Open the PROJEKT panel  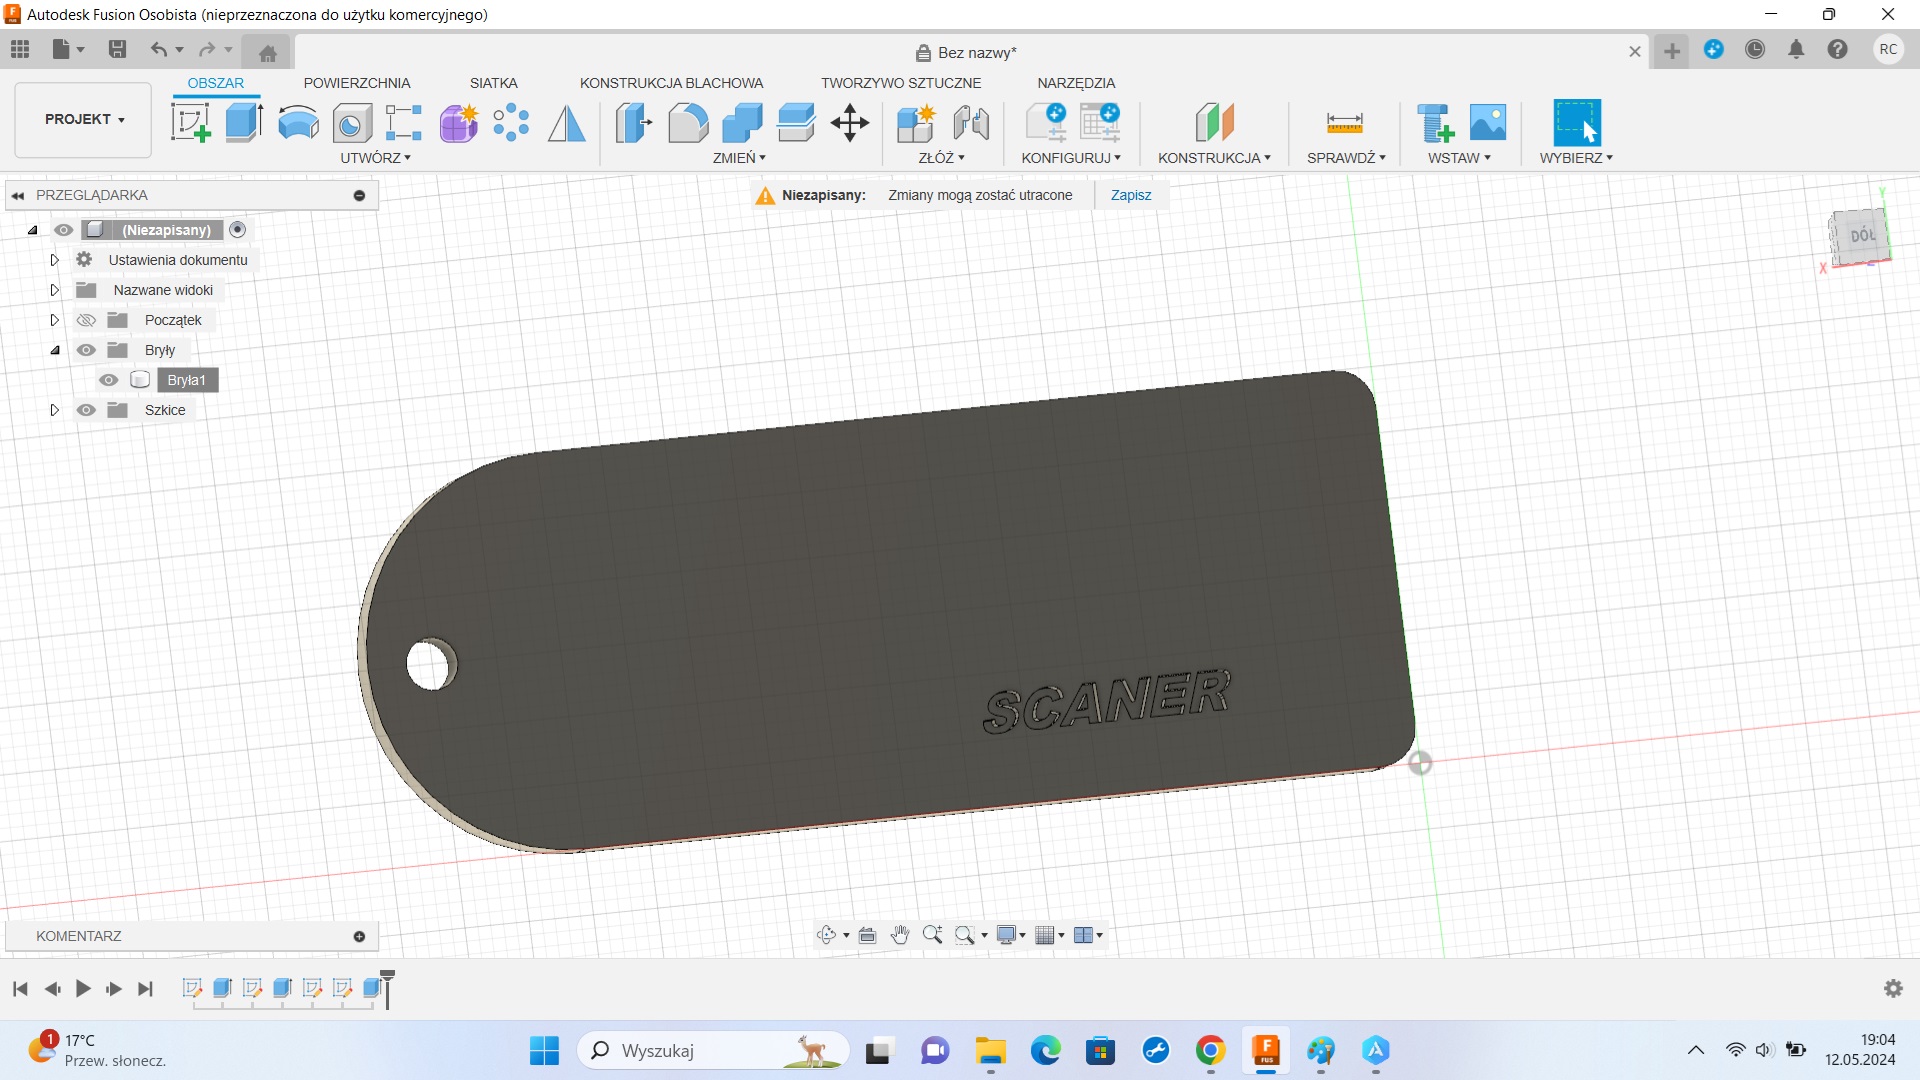pos(81,119)
